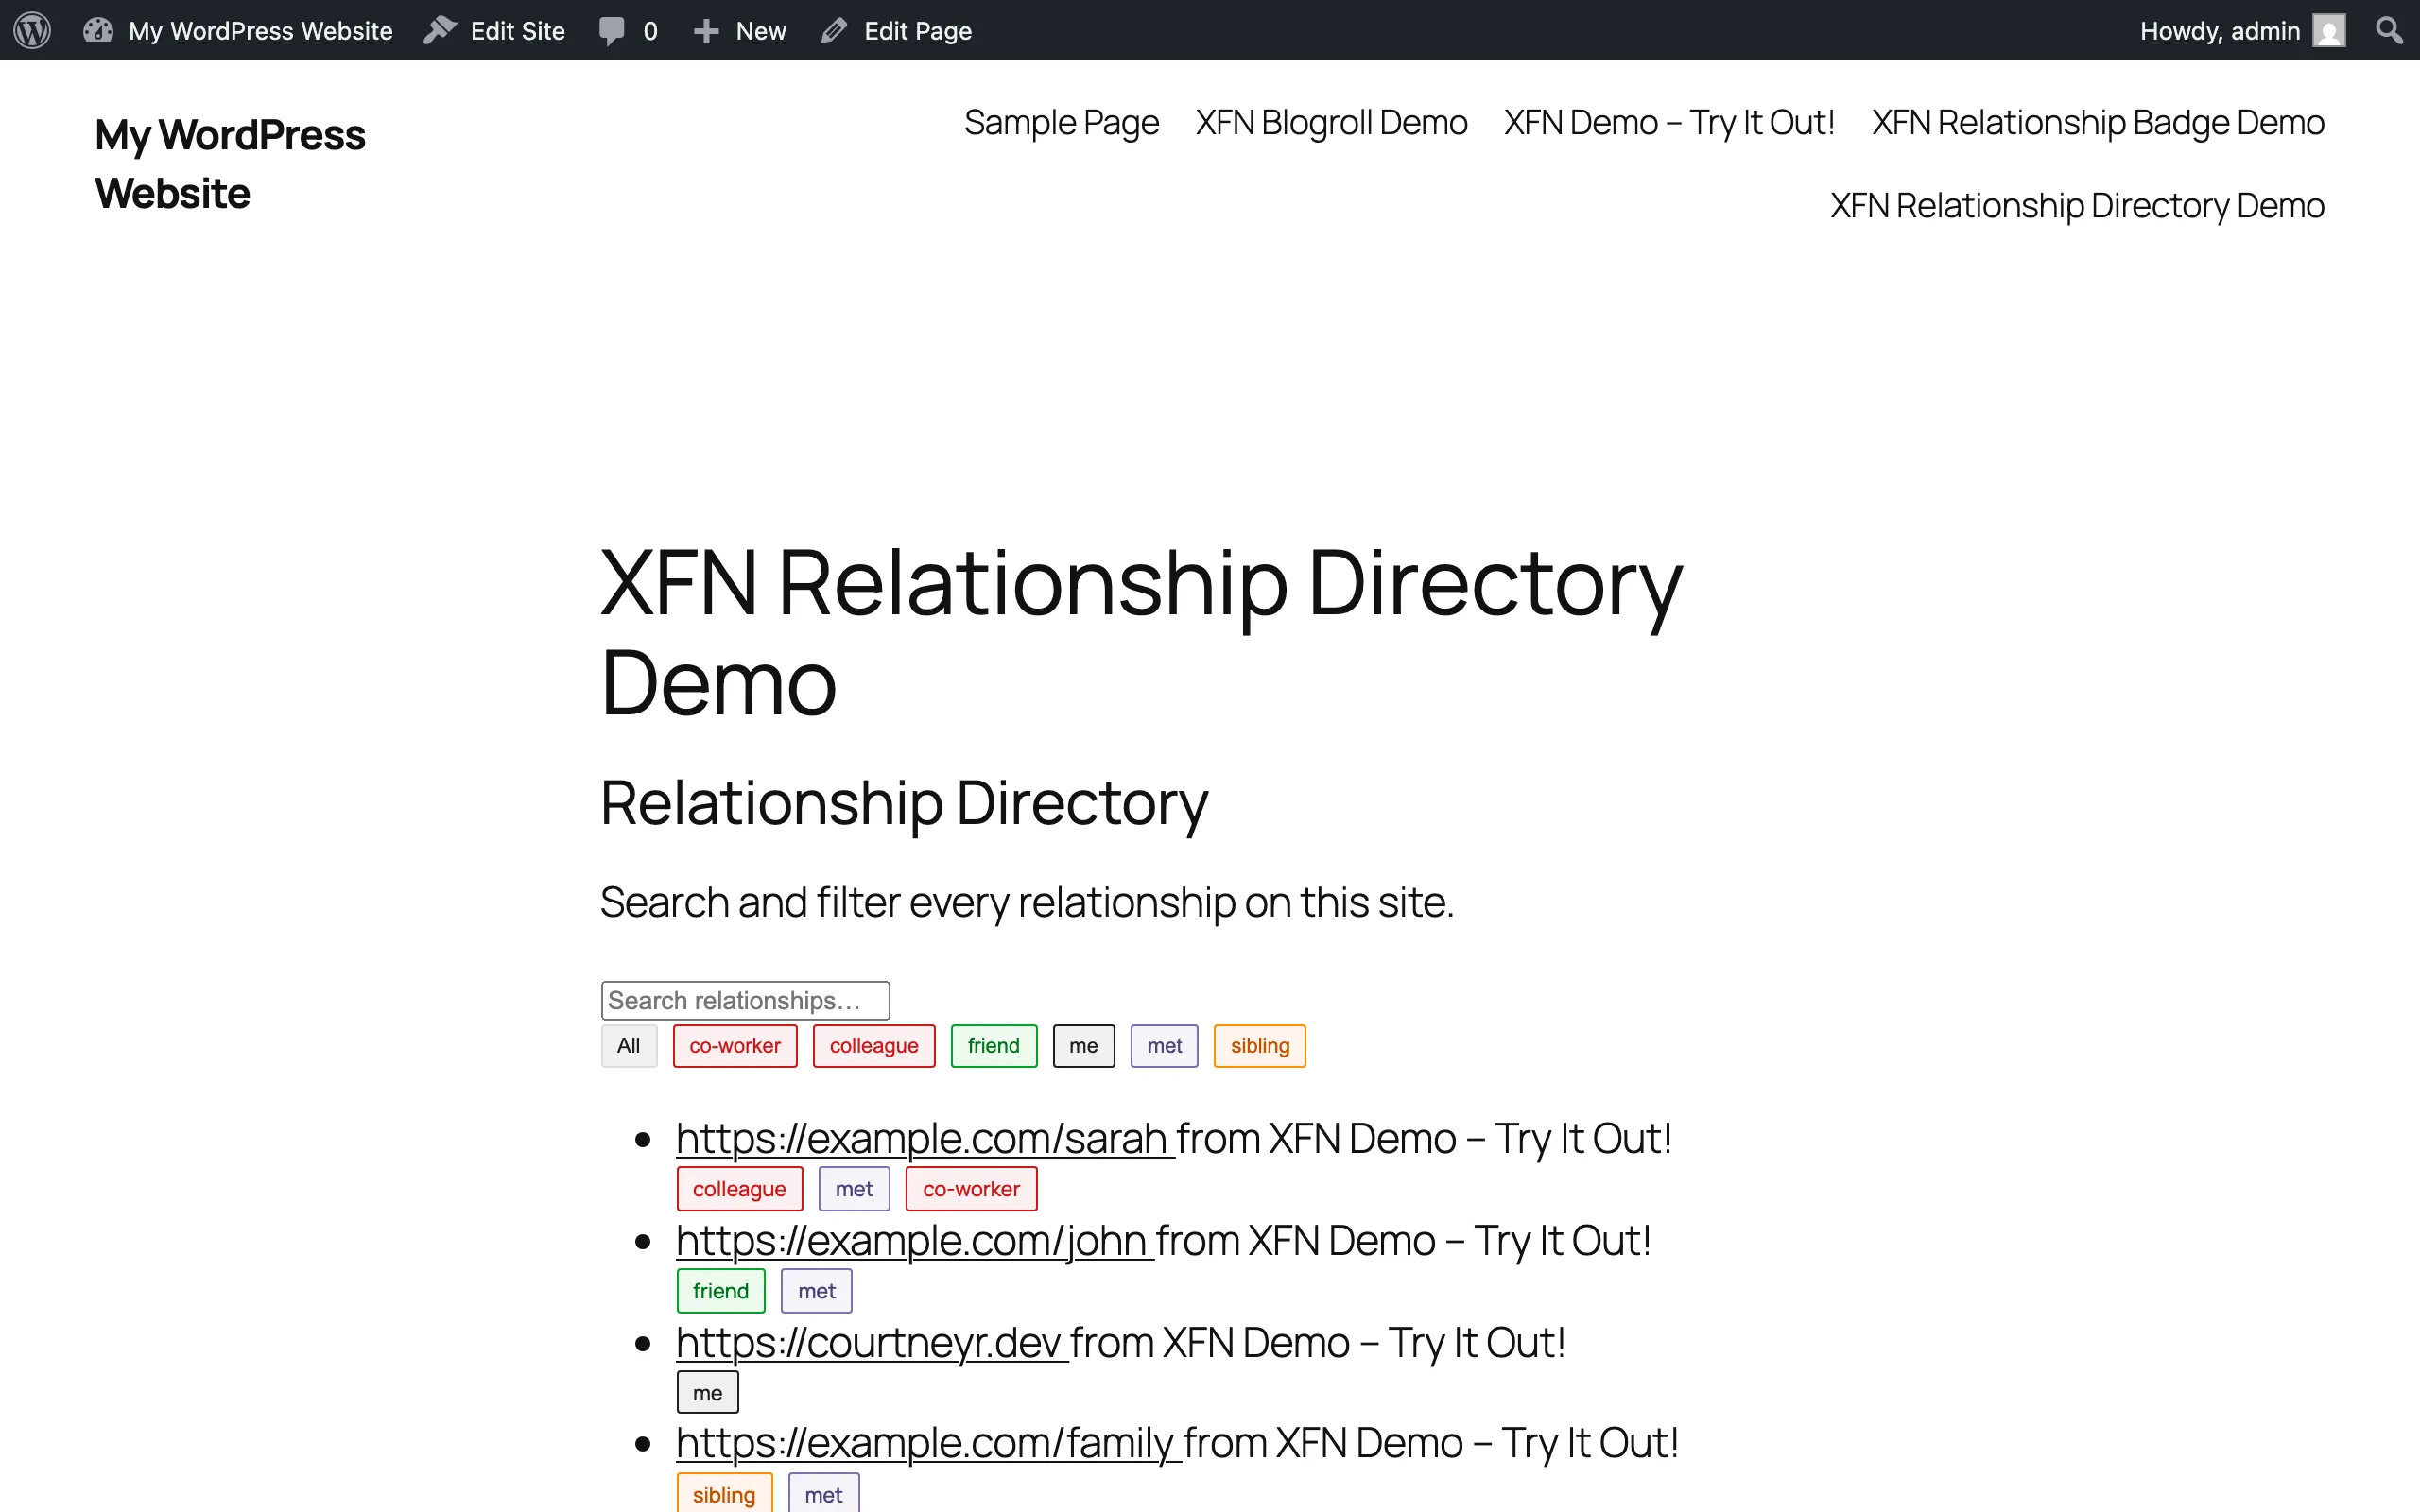Select the All filter button

click(x=628, y=1046)
